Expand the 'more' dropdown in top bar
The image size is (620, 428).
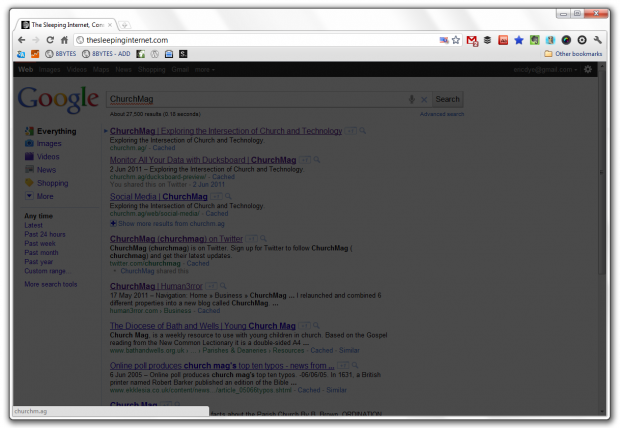[204, 70]
